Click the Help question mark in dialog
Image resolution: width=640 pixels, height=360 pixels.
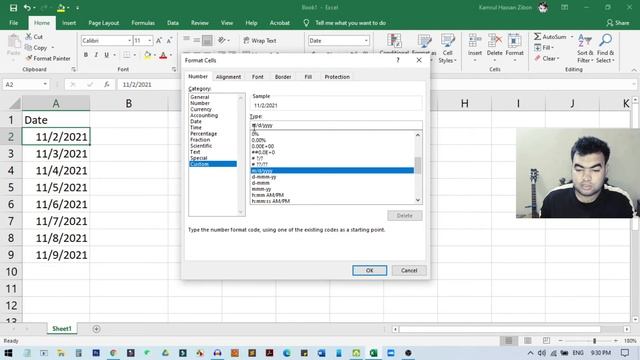click(398, 60)
